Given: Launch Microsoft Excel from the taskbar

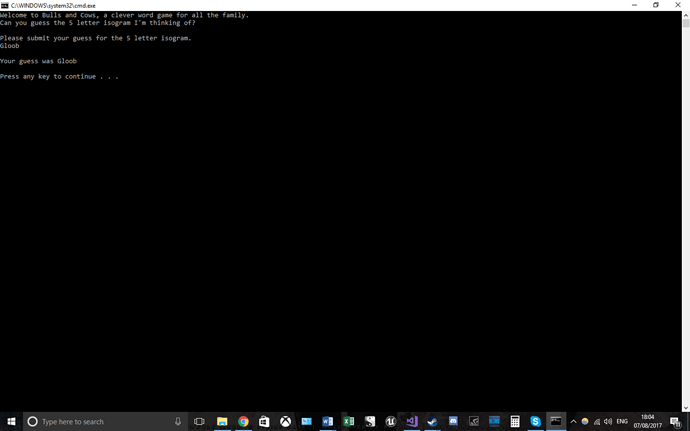Looking at the screenshot, I should tap(349, 421).
